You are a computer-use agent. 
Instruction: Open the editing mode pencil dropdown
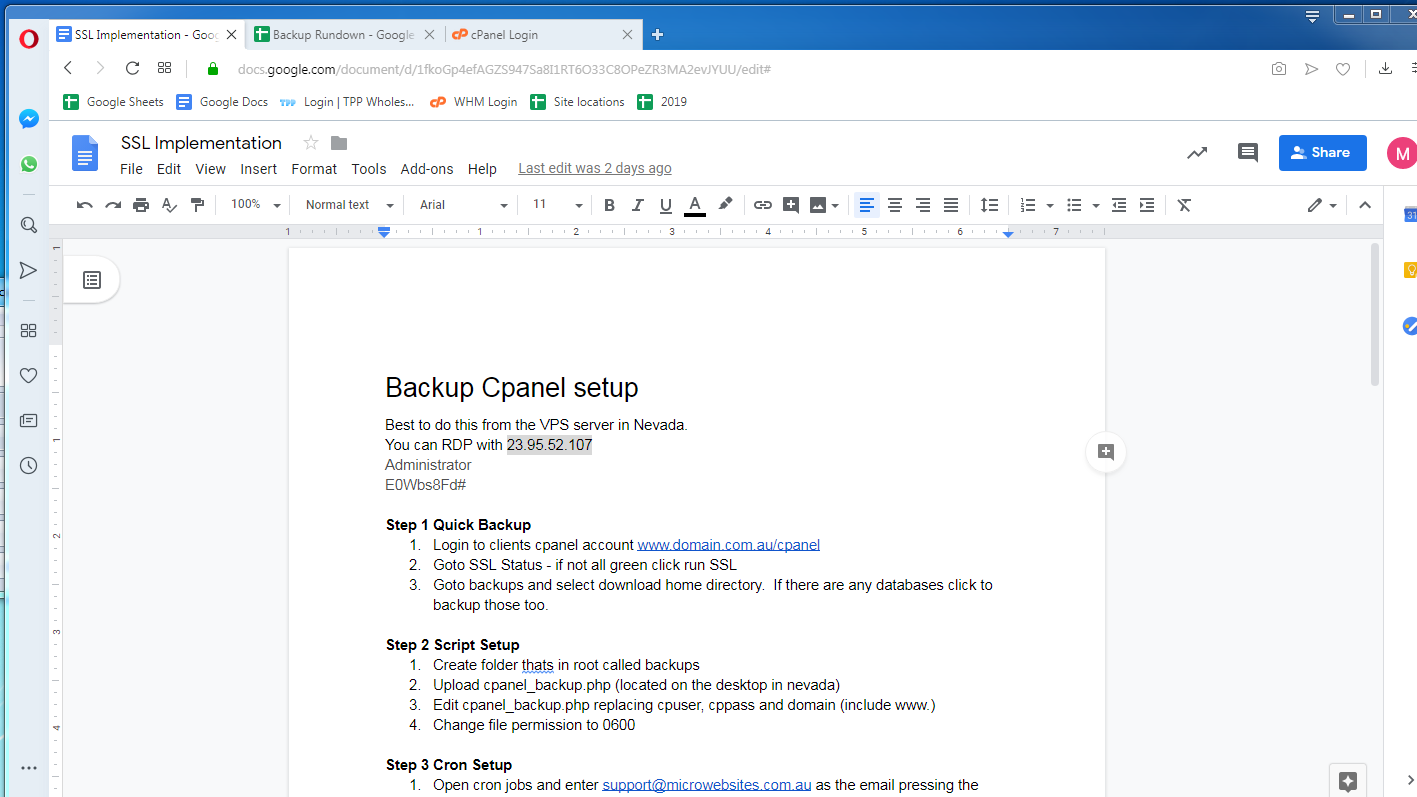(x=1322, y=205)
